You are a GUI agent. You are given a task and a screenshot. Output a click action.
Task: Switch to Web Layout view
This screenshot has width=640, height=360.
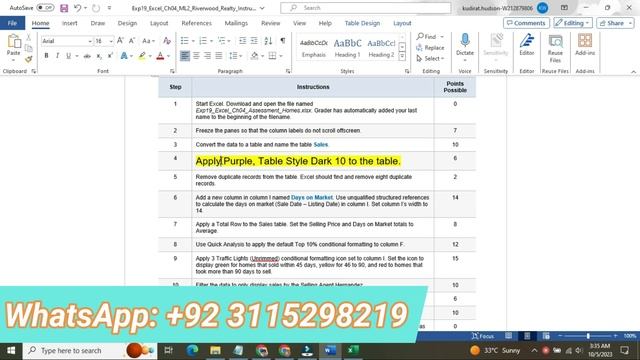[x=546, y=336]
